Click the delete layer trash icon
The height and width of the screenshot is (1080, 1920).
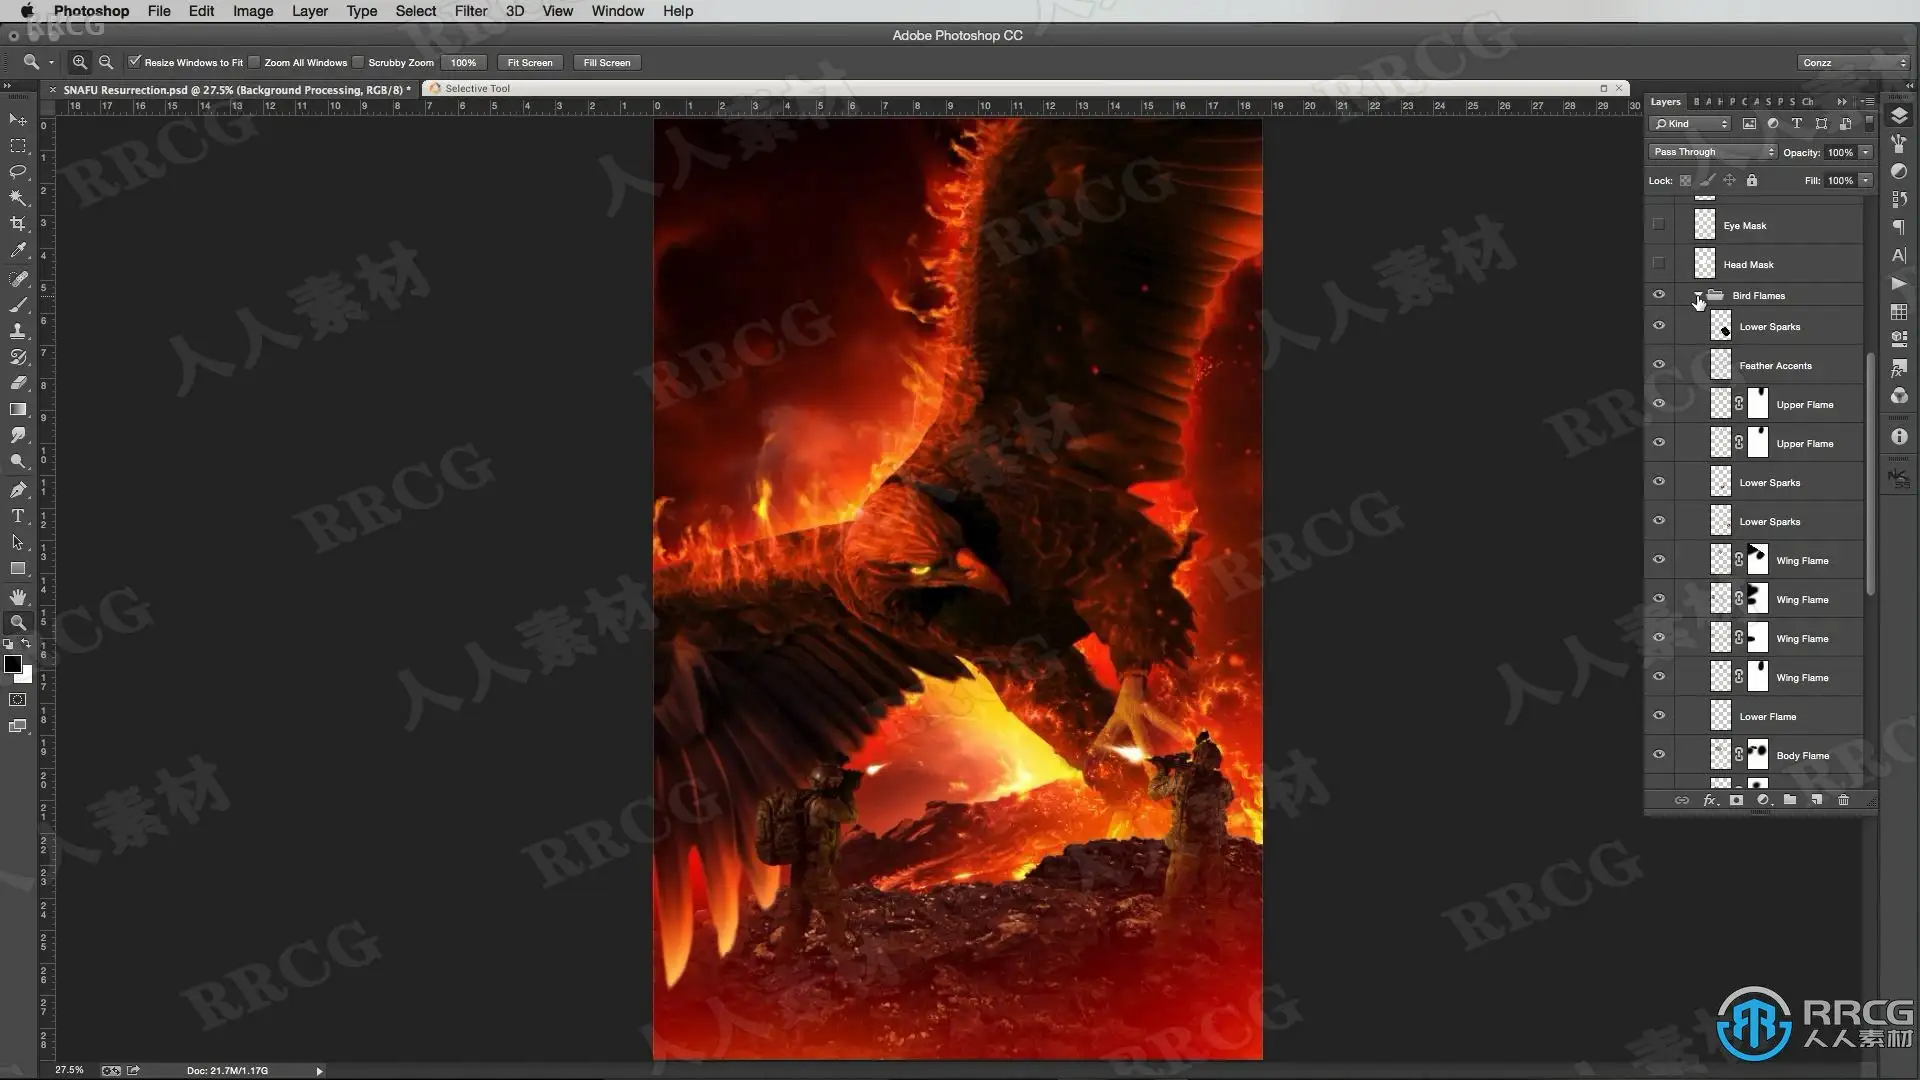point(1843,800)
